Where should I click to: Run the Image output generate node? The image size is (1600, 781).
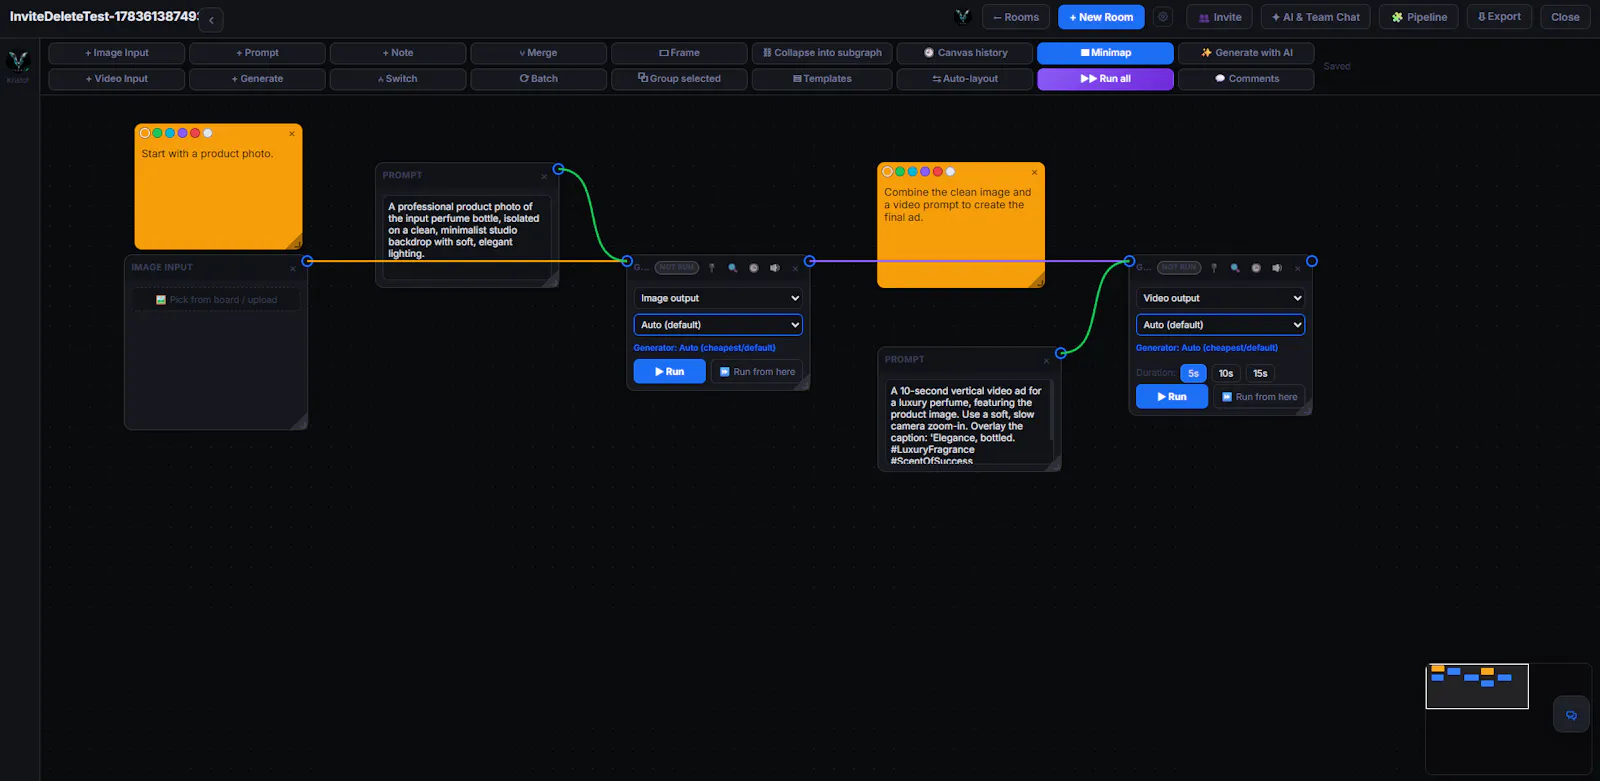(669, 372)
